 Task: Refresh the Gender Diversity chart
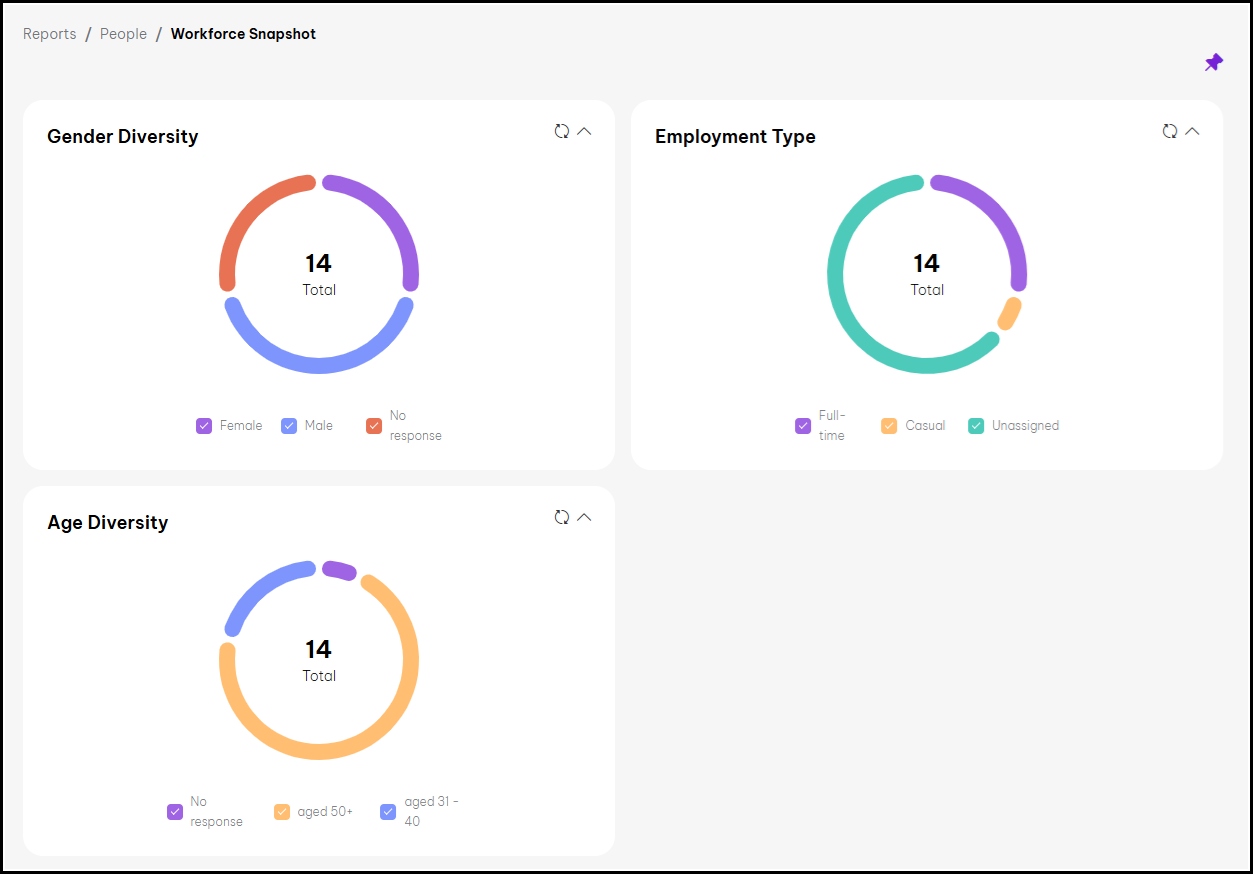[x=562, y=131]
